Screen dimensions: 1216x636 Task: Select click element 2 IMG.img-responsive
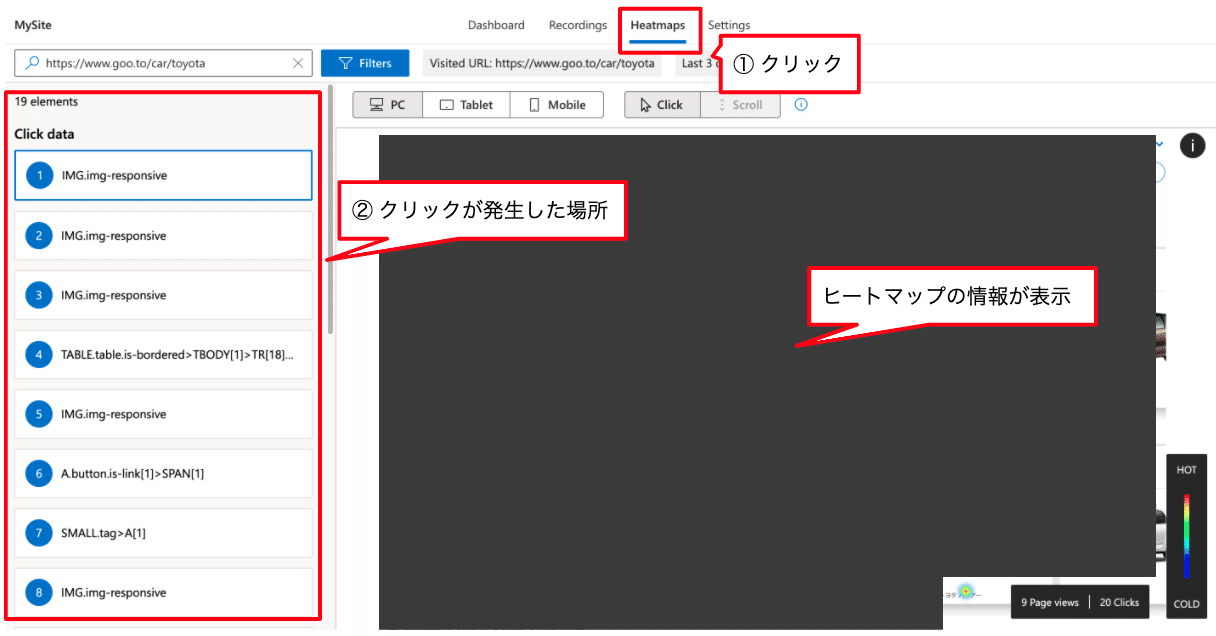click(x=164, y=236)
